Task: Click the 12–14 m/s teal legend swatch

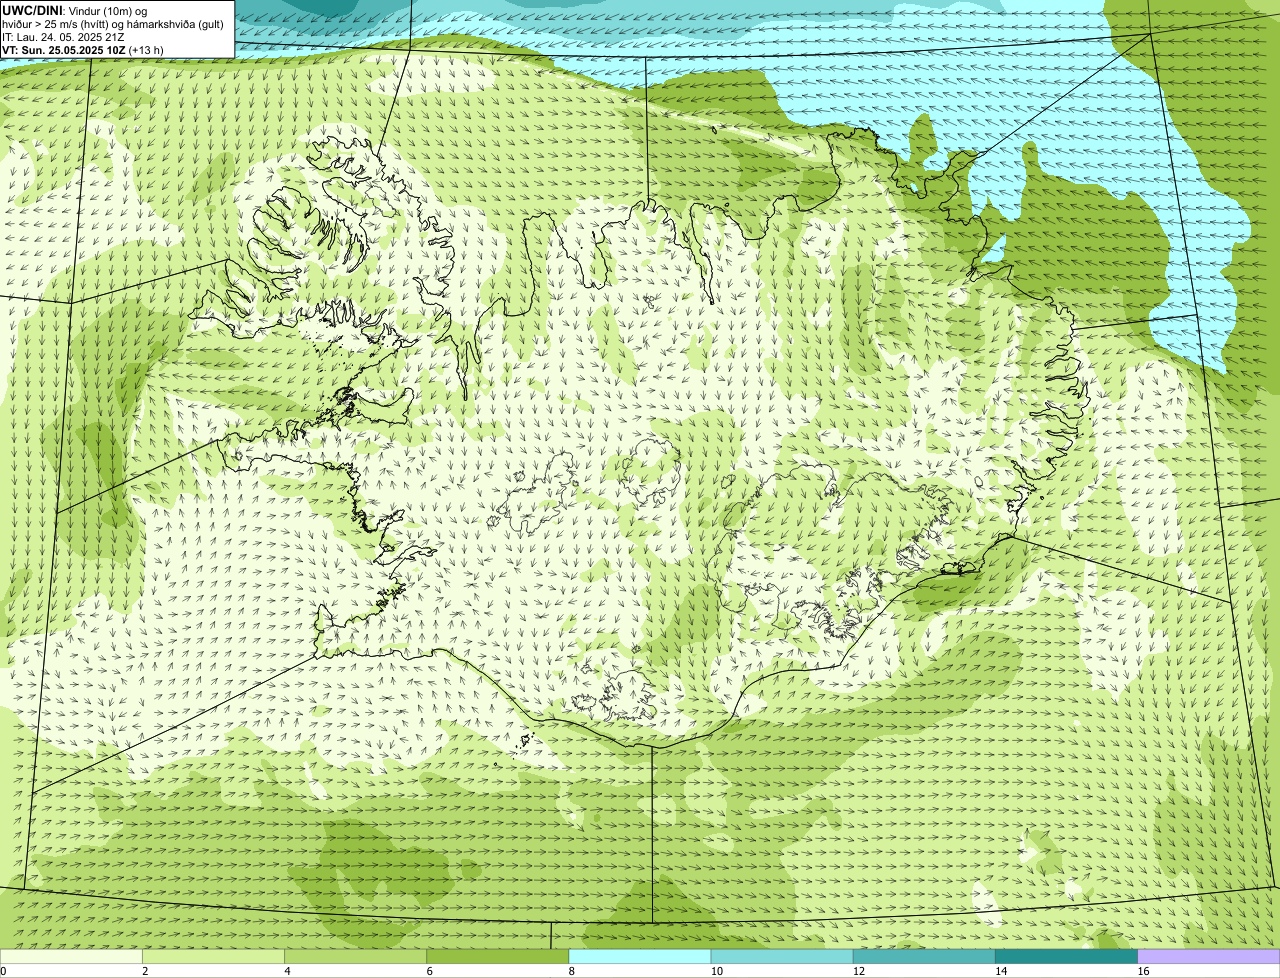Action: coord(924,957)
